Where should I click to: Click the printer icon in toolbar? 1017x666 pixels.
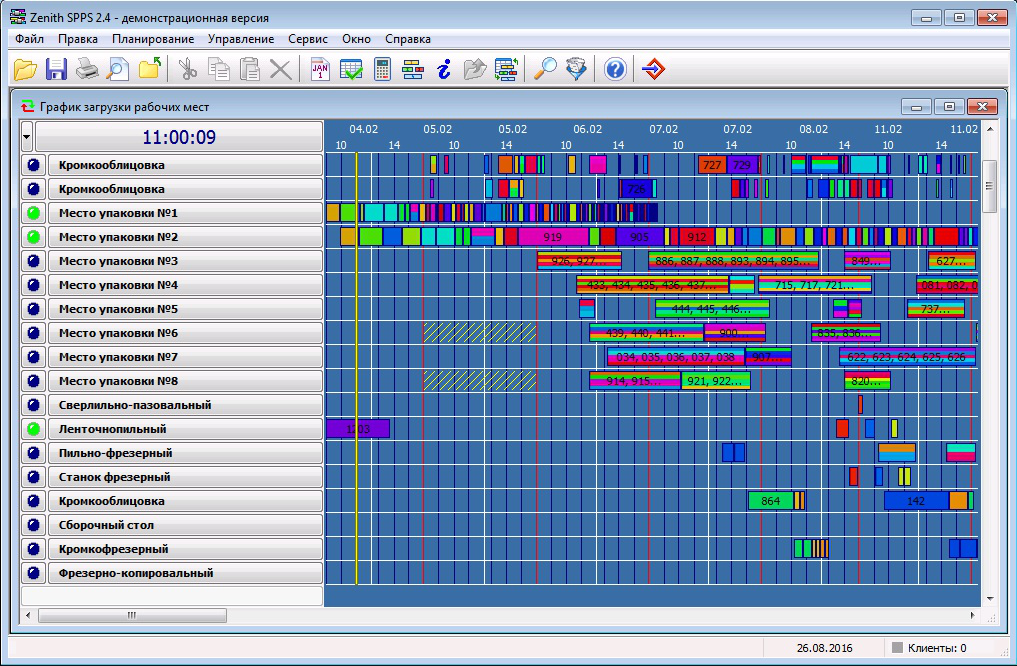click(88, 69)
